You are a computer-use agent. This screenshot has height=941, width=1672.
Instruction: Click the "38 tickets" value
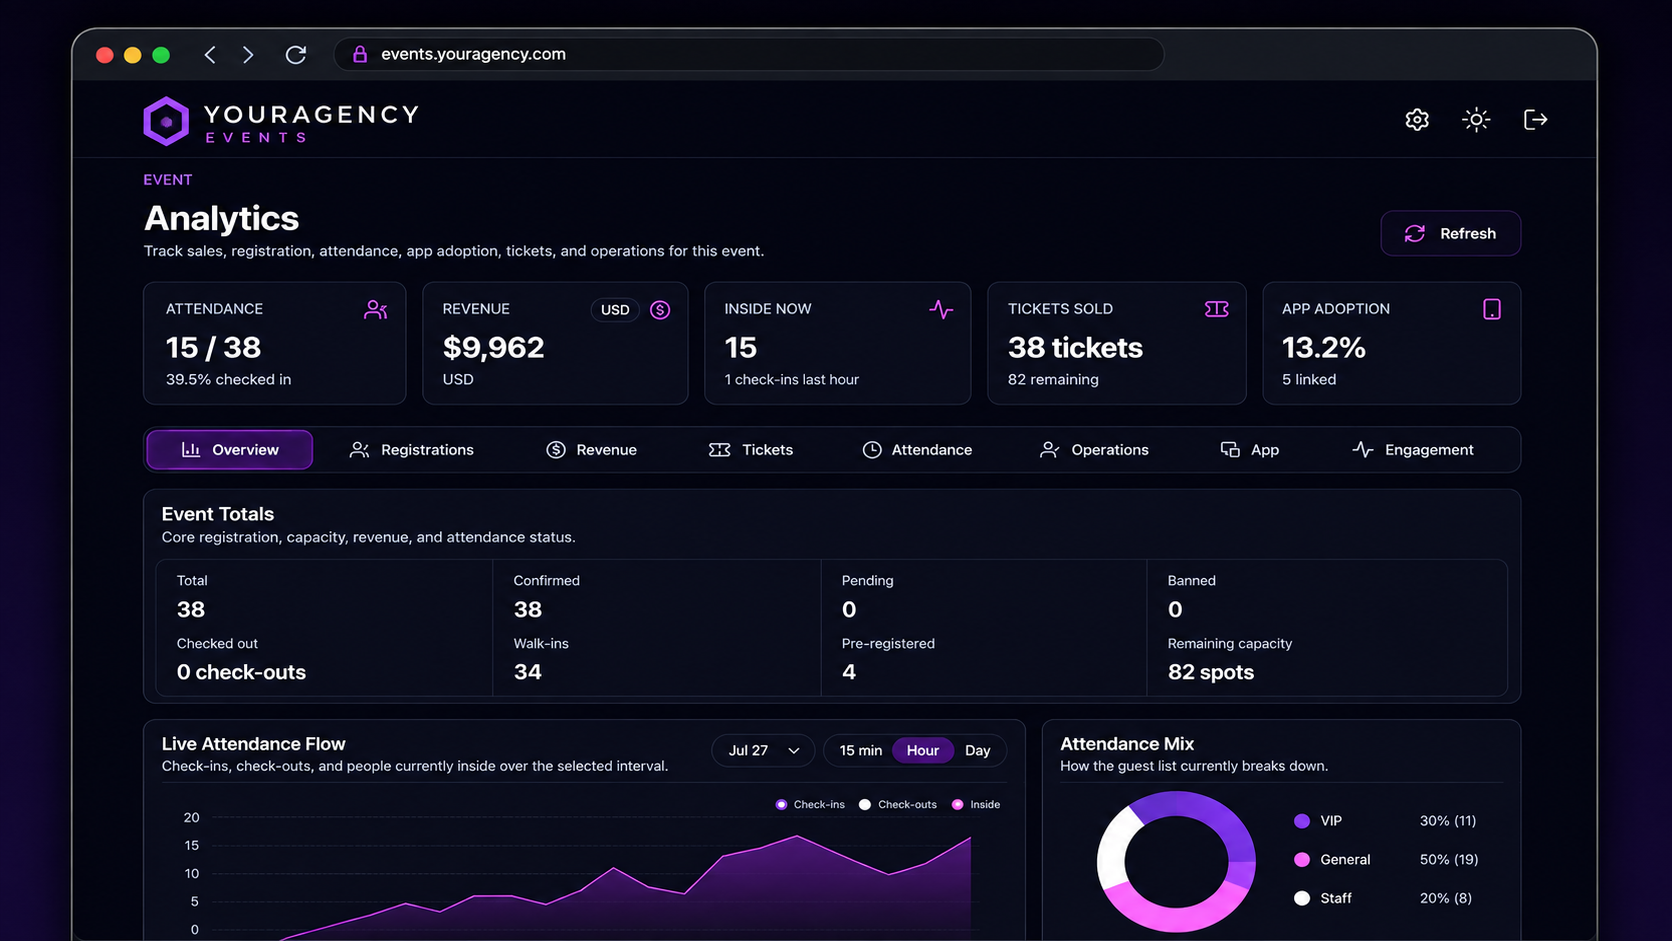[1075, 347]
